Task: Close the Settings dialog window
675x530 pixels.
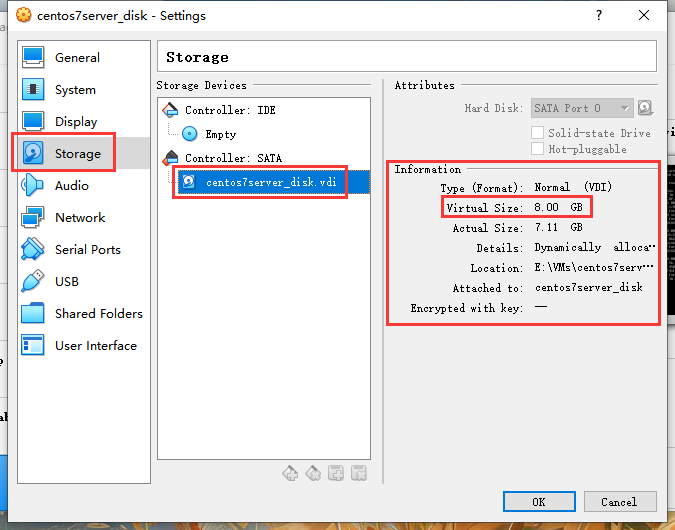Action: 644,15
